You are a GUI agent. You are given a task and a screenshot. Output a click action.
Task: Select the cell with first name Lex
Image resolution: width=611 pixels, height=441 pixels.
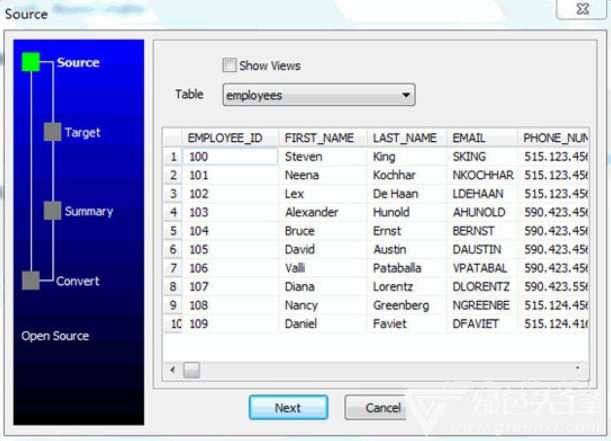(x=323, y=194)
